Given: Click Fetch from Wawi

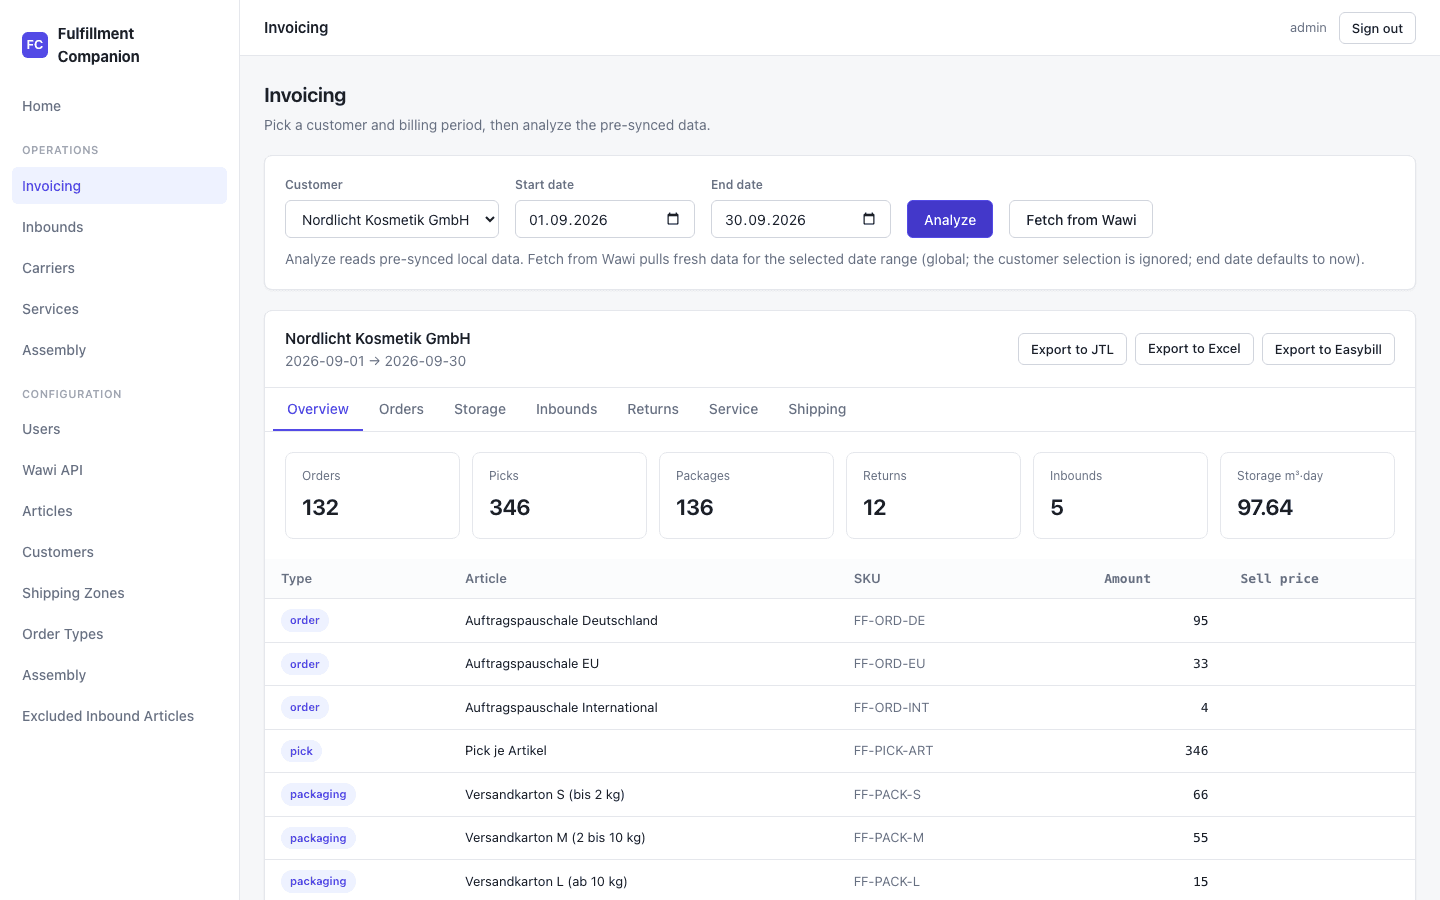Looking at the screenshot, I should pyautogui.click(x=1081, y=220).
